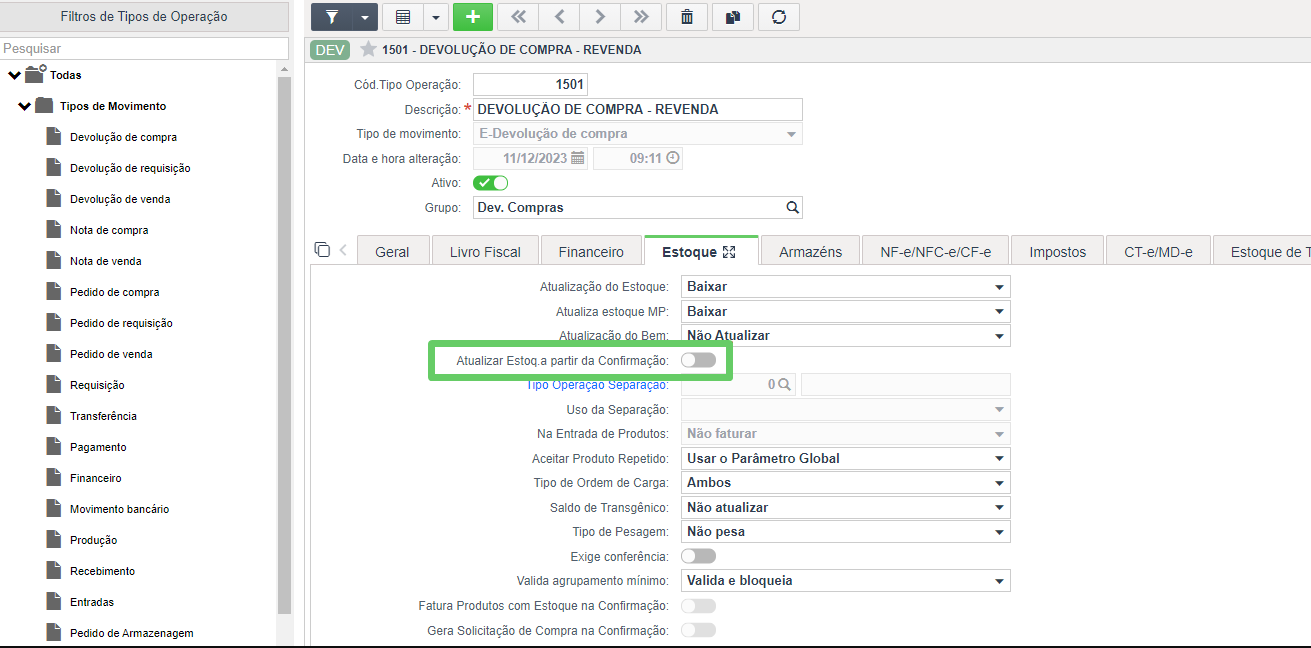
Task: Select Produção tree item
Action: (93, 540)
